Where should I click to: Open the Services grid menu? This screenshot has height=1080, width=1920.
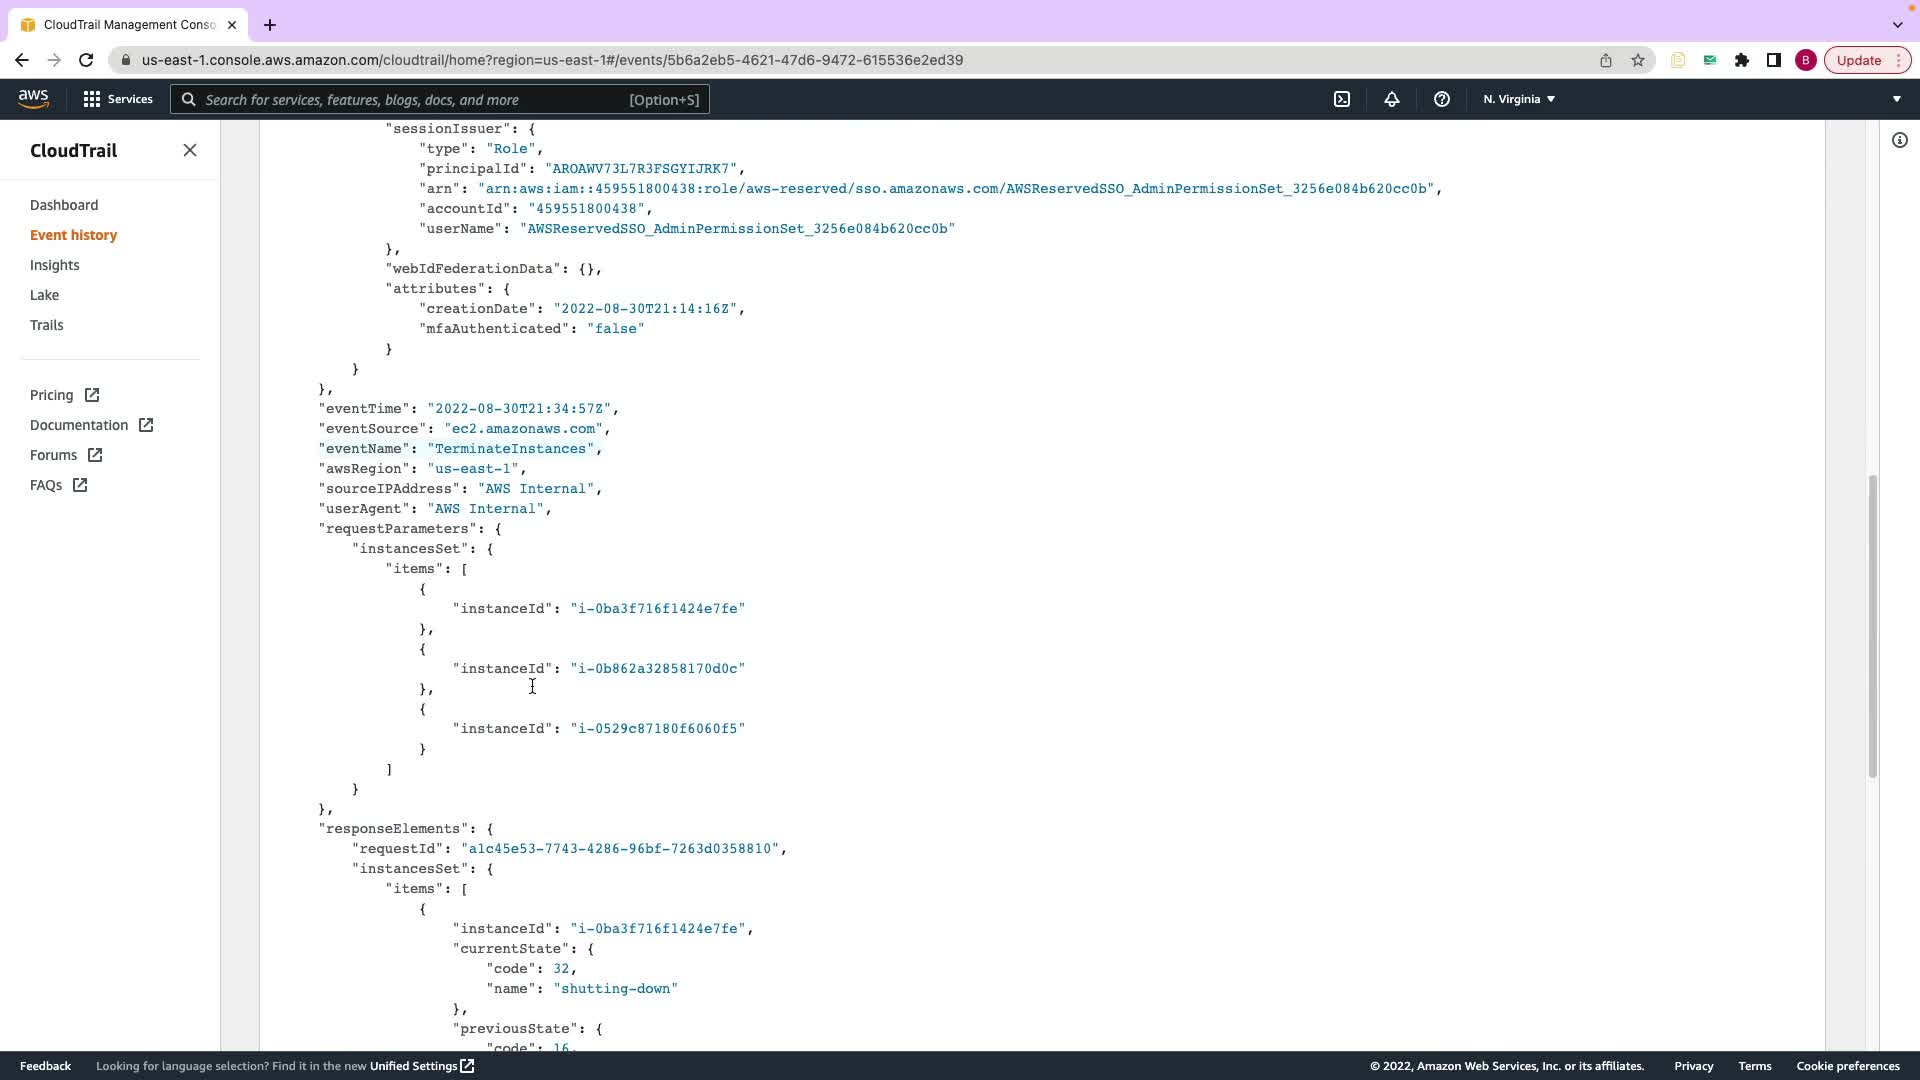118,99
